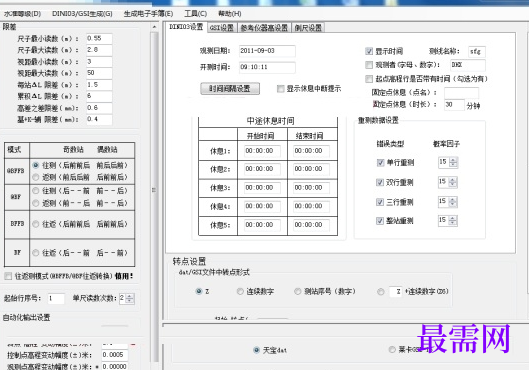Toggle the 整站重测 checkbox

pos(380,221)
